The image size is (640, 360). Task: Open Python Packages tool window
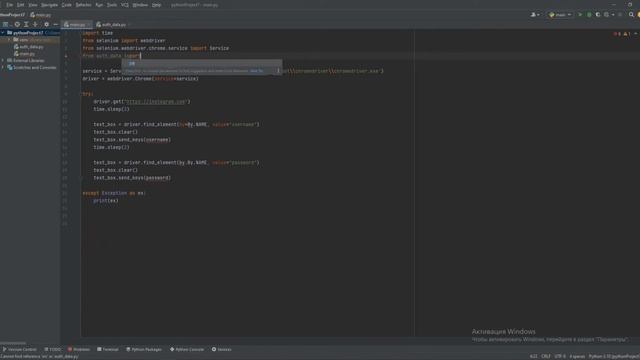144,349
